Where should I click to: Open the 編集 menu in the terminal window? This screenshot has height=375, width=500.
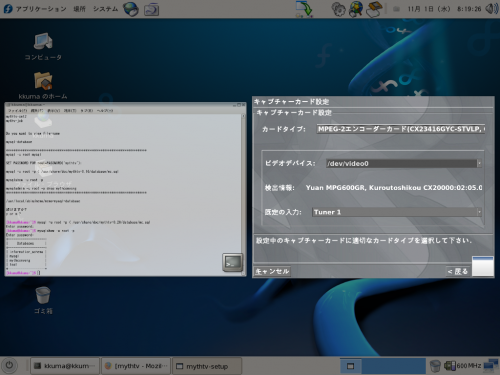click(x=37, y=110)
